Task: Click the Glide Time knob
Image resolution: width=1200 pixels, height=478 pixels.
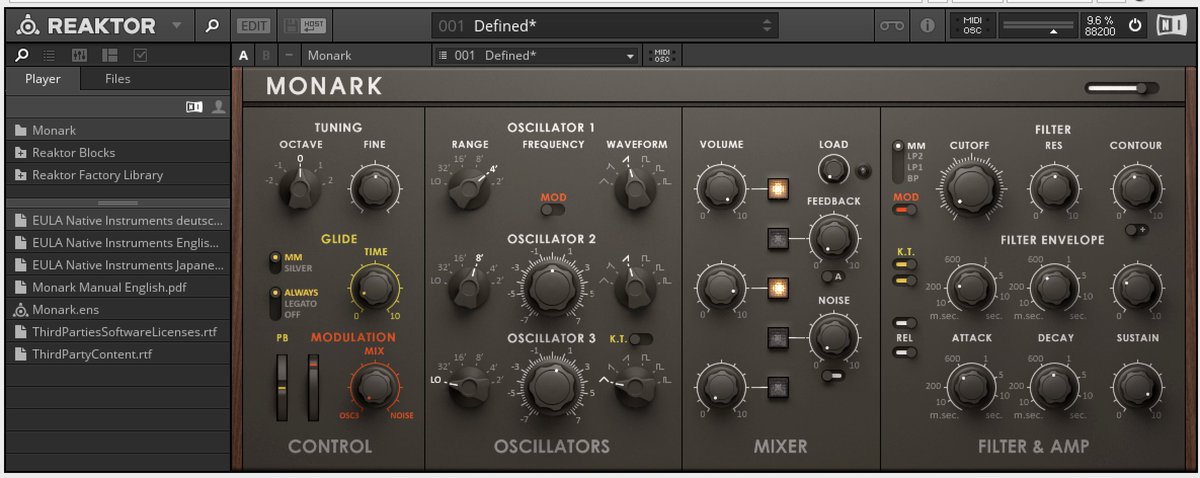Action: click(374, 287)
